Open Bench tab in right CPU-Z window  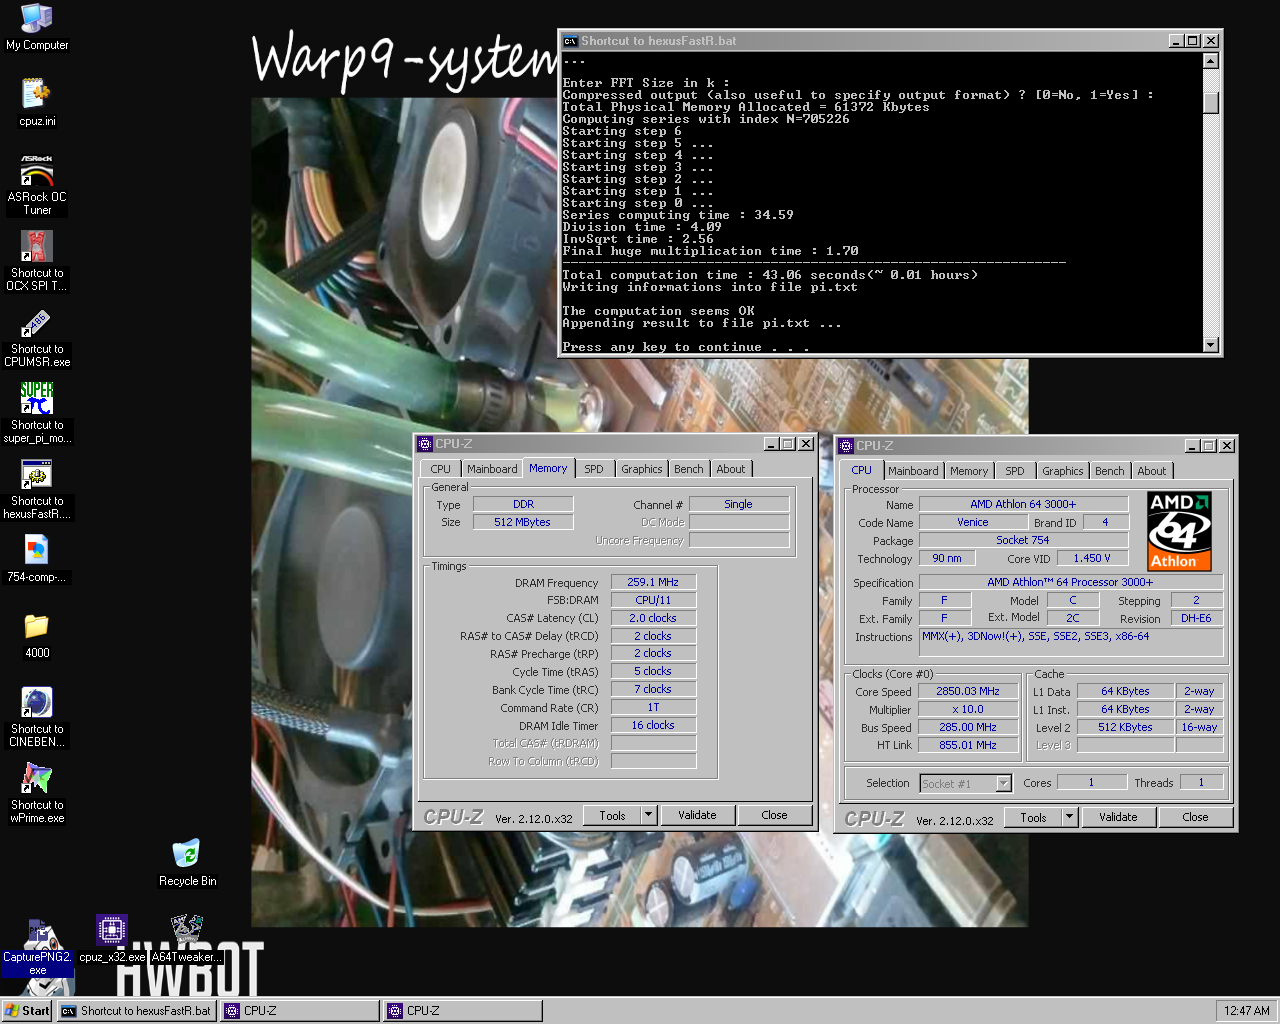(x=1109, y=471)
